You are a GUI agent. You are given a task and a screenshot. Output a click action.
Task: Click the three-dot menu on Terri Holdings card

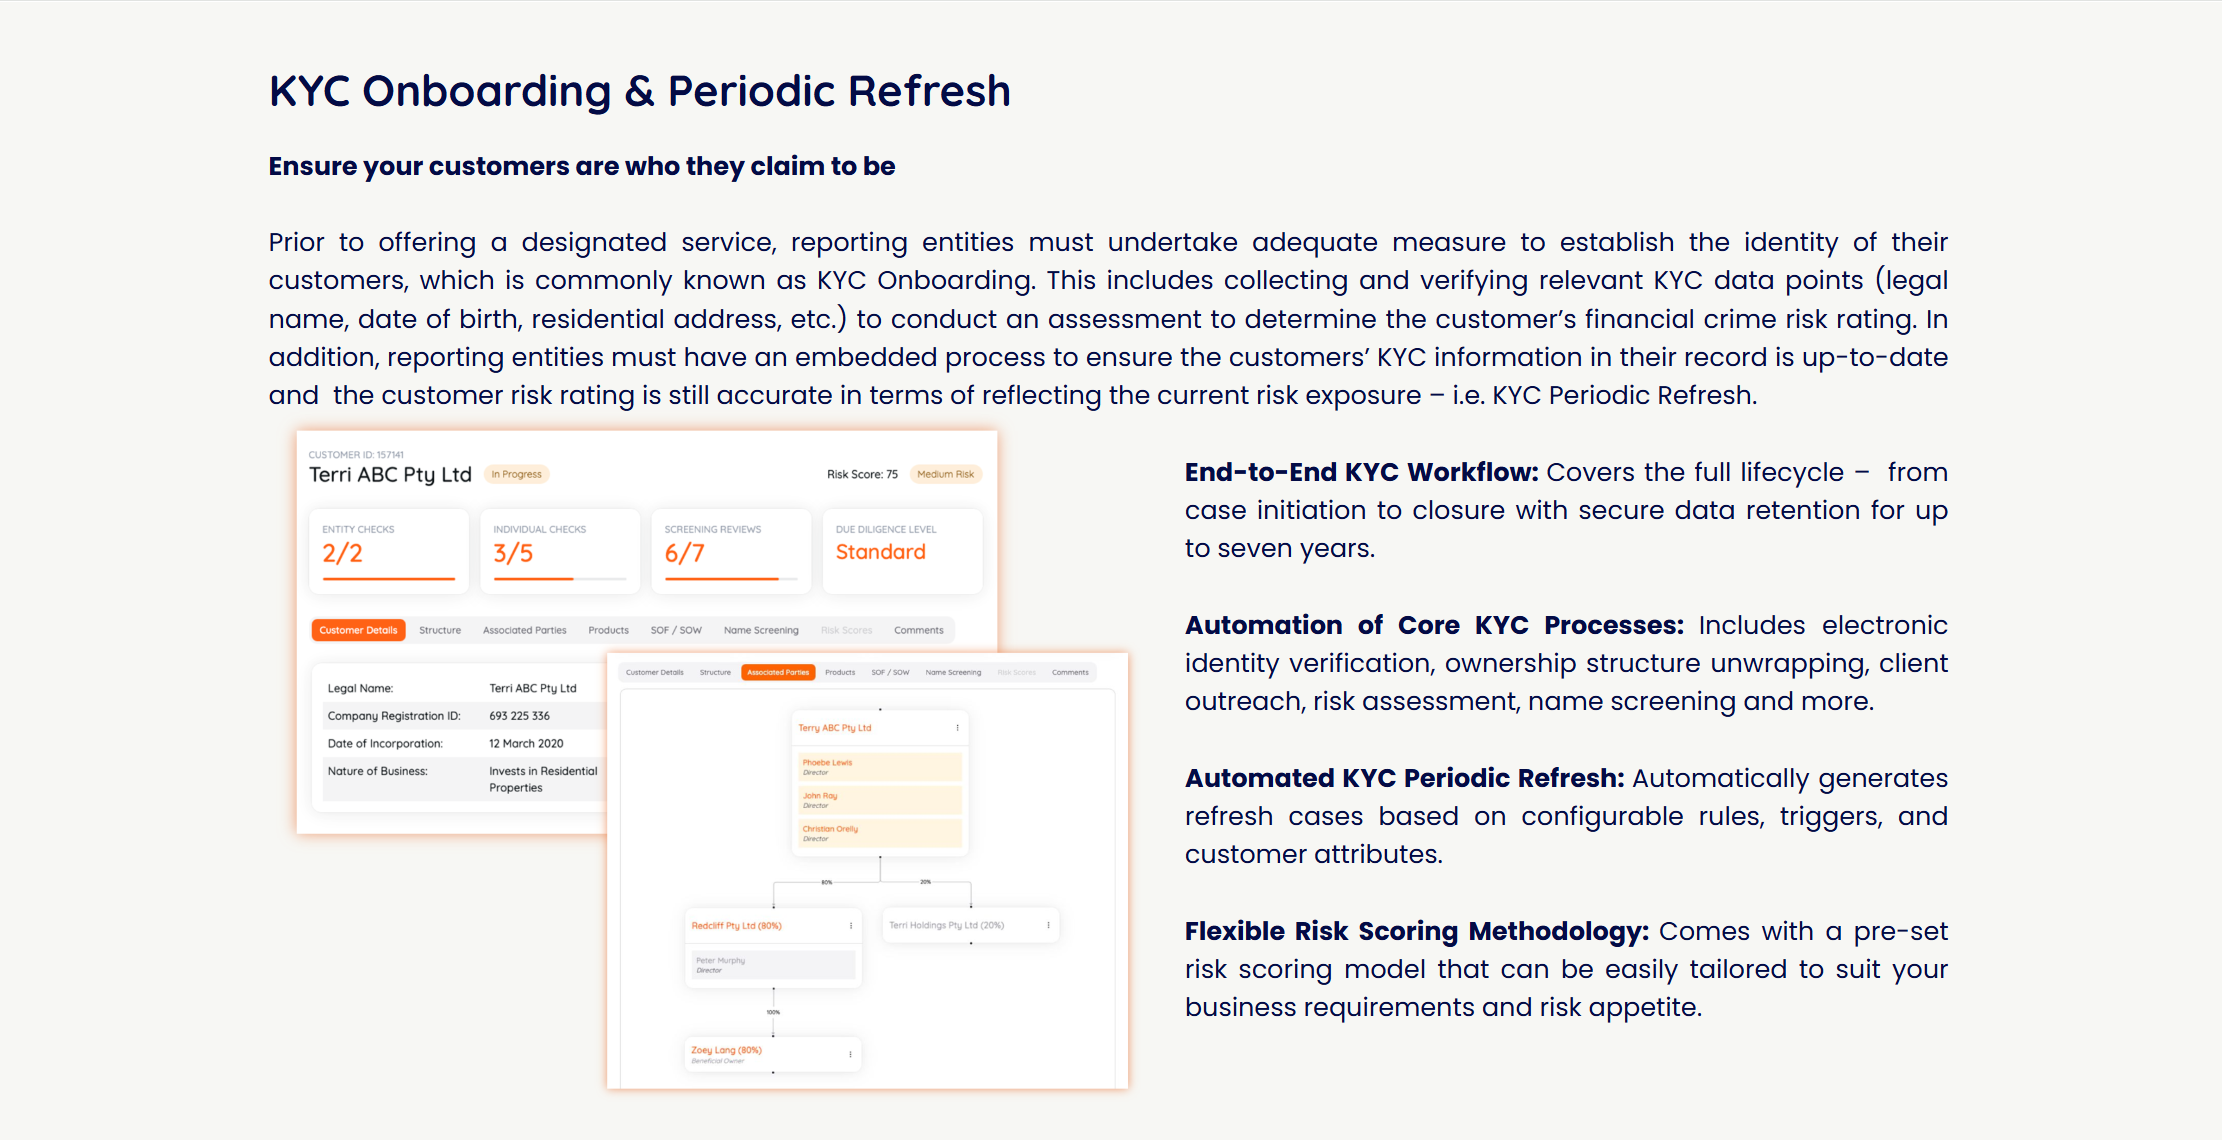tap(1048, 925)
